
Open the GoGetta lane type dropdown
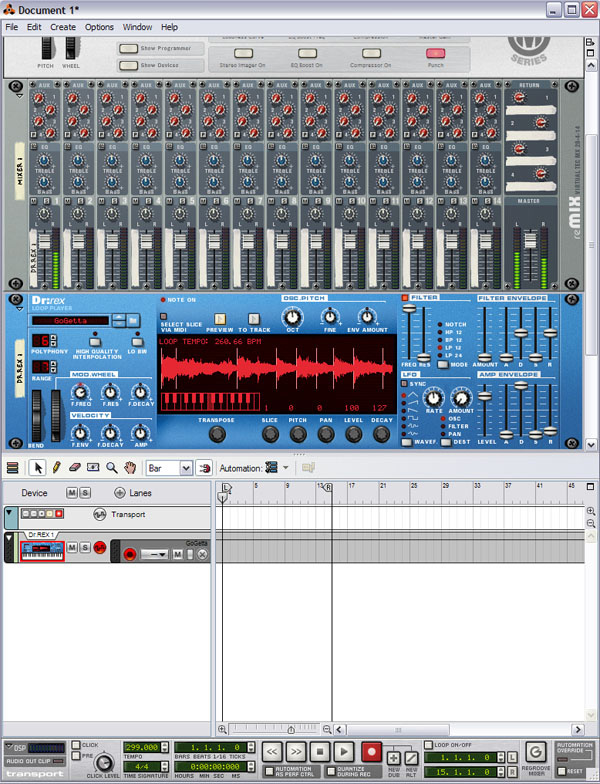pos(154,554)
